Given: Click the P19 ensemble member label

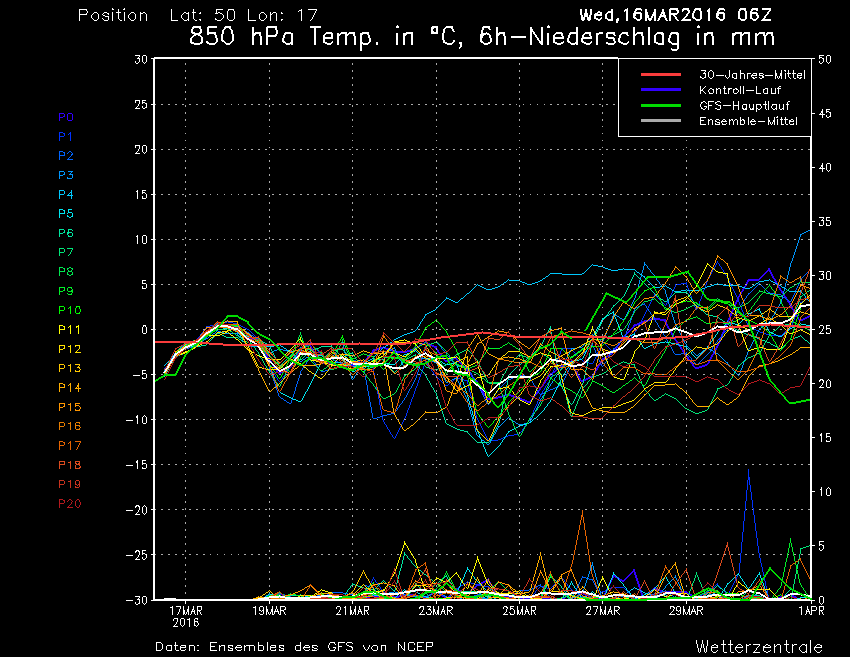Looking at the screenshot, I should click(70, 484).
